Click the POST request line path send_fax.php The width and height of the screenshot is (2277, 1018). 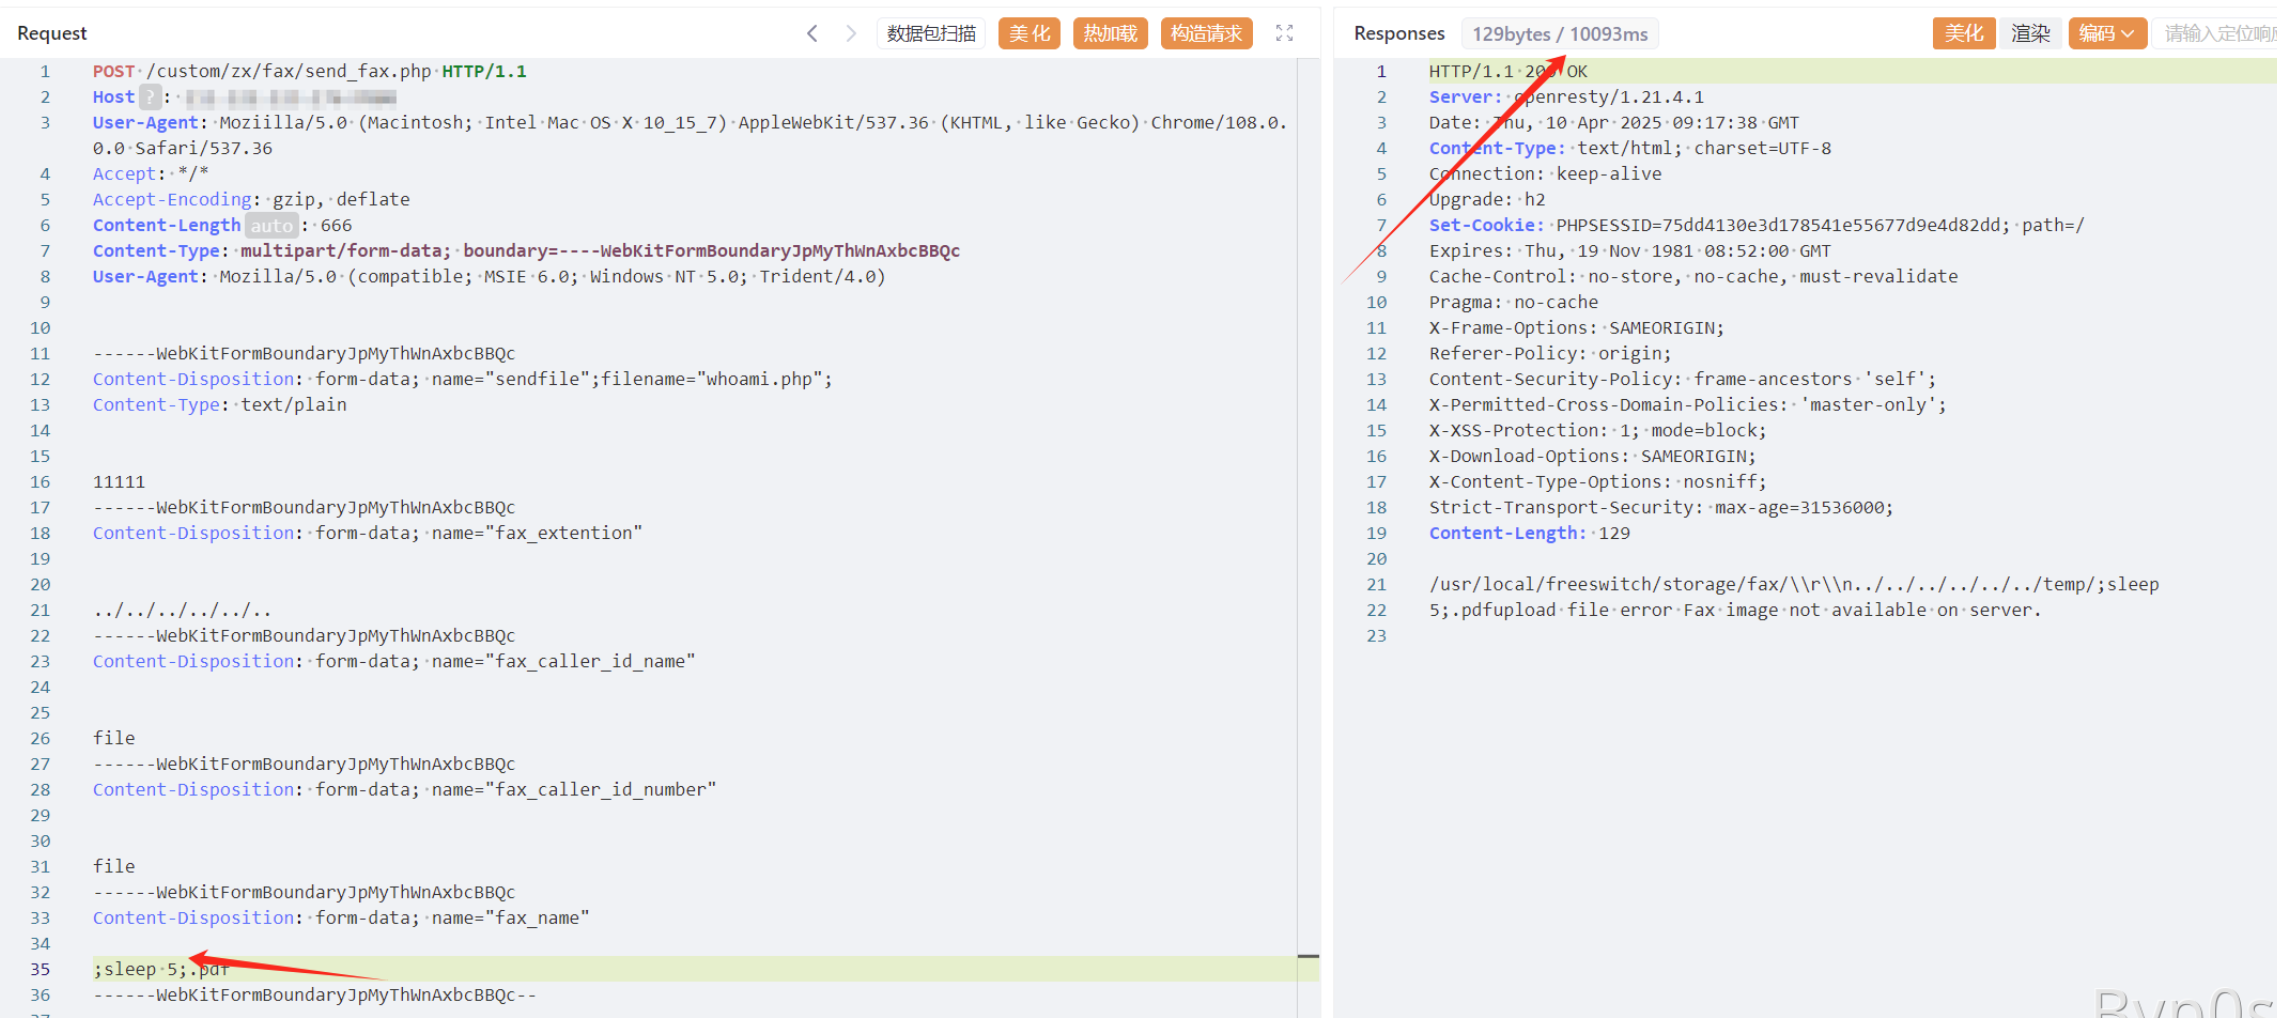point(289,71)
